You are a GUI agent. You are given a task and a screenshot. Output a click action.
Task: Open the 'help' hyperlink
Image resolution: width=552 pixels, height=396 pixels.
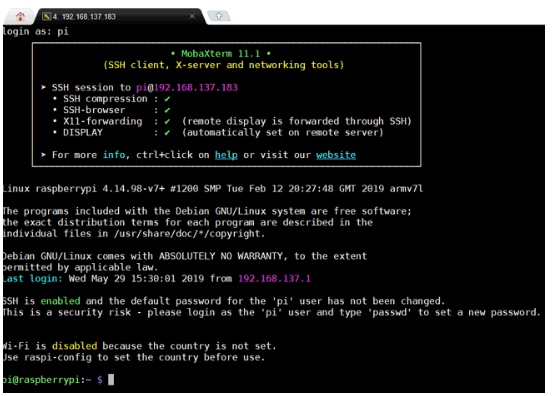coord(226,155)
